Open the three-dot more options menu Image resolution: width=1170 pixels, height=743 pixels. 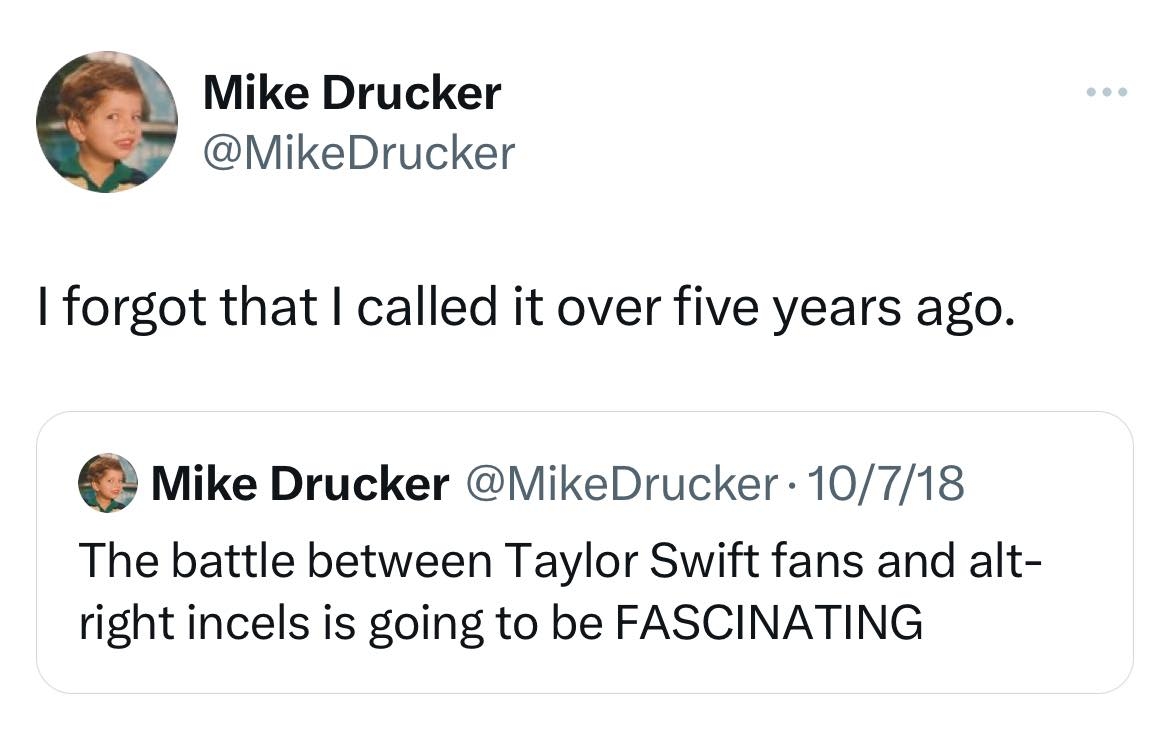point(1107,93)
